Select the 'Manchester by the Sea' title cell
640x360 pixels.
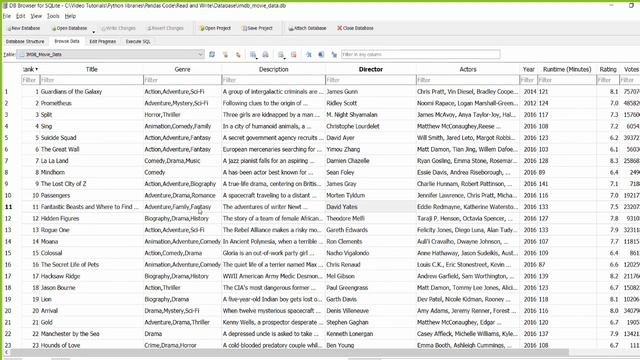click(x=91, y=334)
